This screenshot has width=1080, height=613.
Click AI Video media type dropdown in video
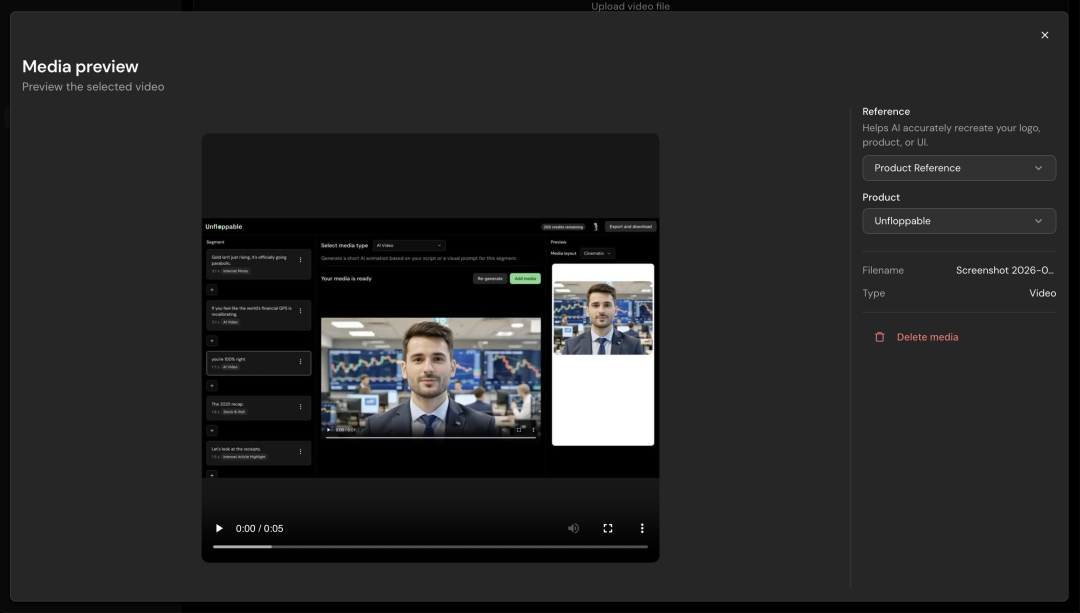409,245
